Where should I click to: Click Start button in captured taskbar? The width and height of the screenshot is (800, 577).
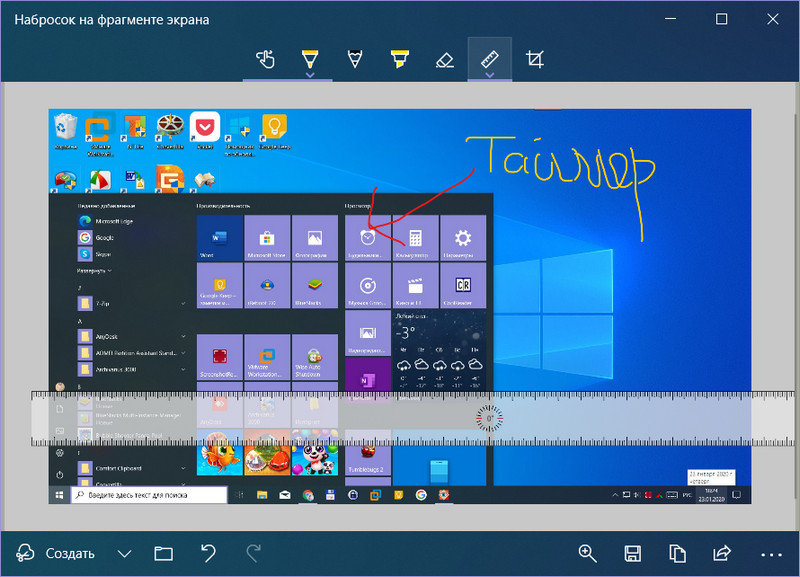pyautogui.click(x=59, y=495)
